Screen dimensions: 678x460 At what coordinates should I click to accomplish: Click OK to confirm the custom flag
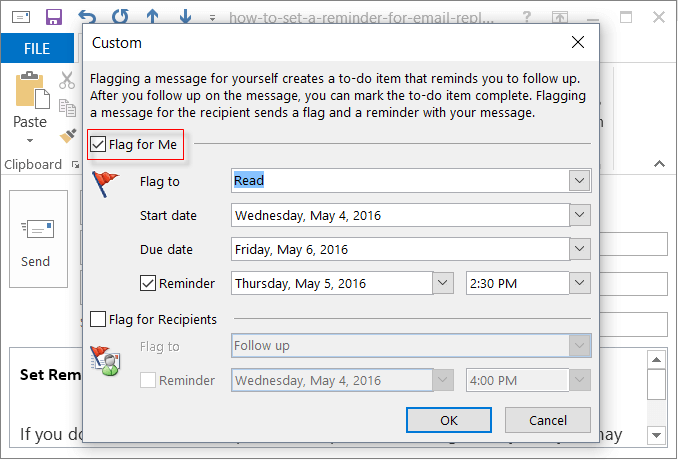(x=449, y=420)
